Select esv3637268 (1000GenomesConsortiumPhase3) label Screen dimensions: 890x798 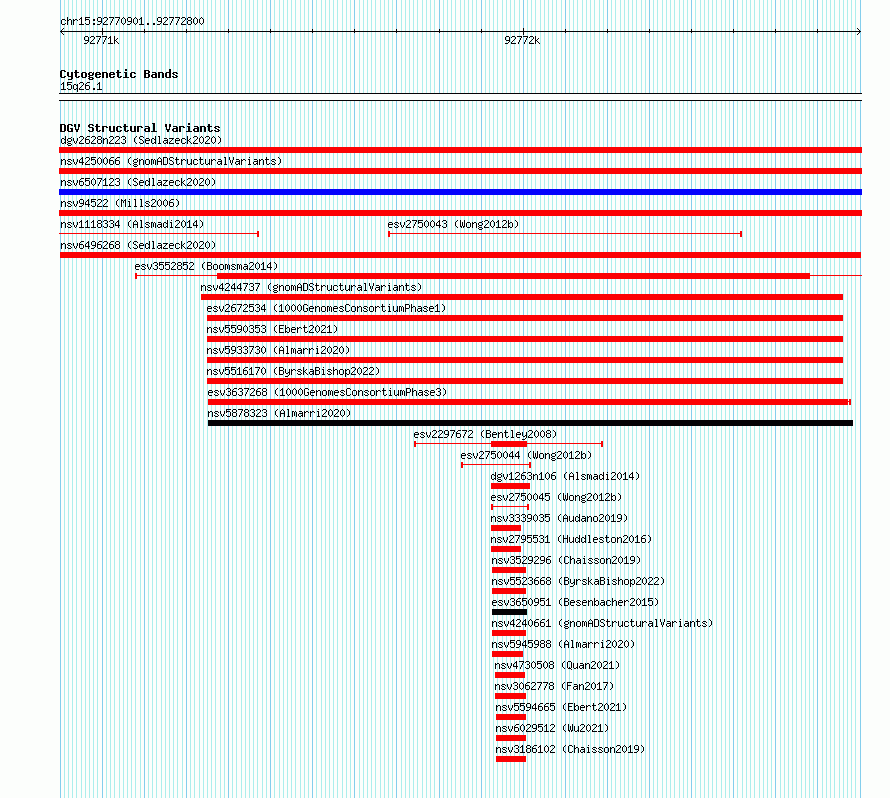[x=327, y=392]
